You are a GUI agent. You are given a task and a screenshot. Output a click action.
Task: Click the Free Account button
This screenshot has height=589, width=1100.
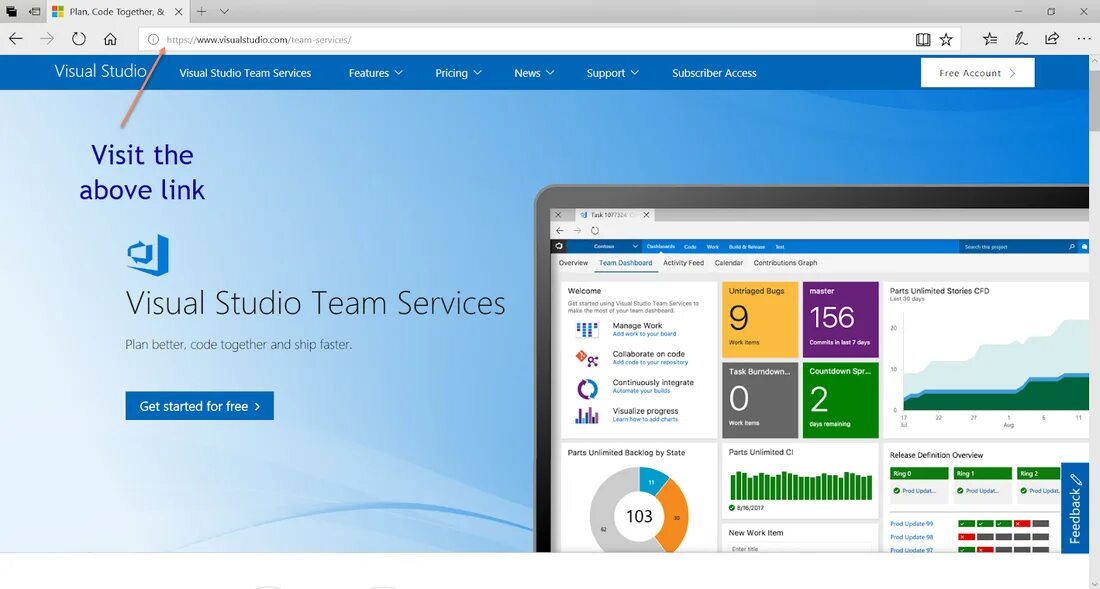point(977,73)
